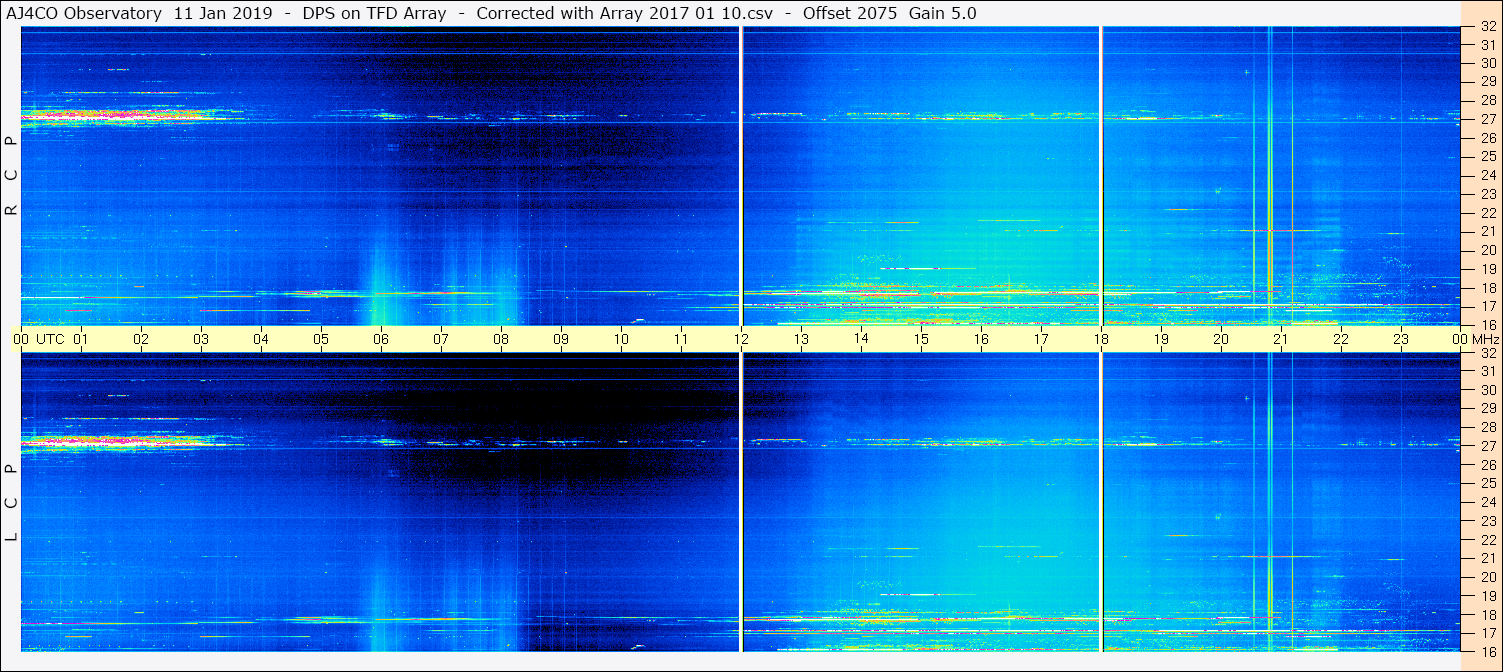This screenshot has height=672, width=1503.
Task: Click the 09 hour label on time axis
Action: click(x=561, y=339)
